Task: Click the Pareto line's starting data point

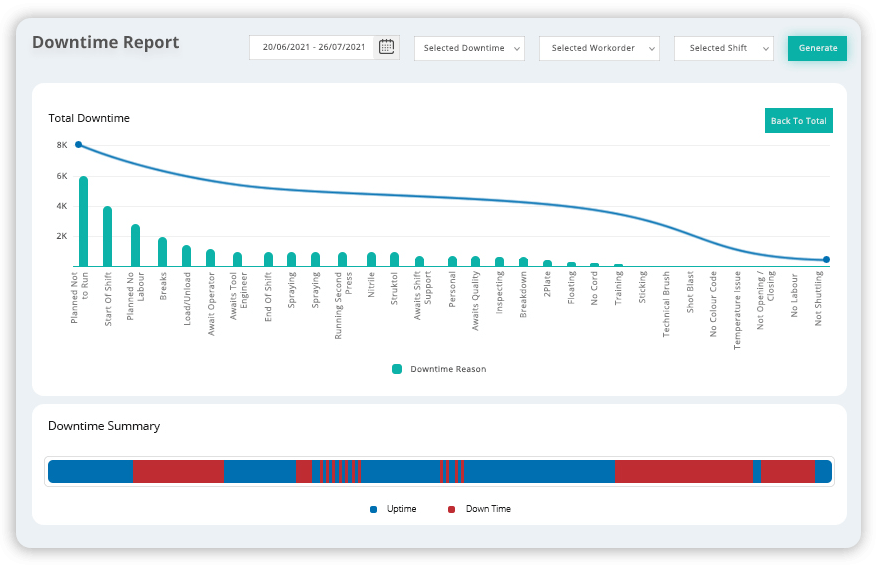Action: pyautogui.click(x=78, y=145)
